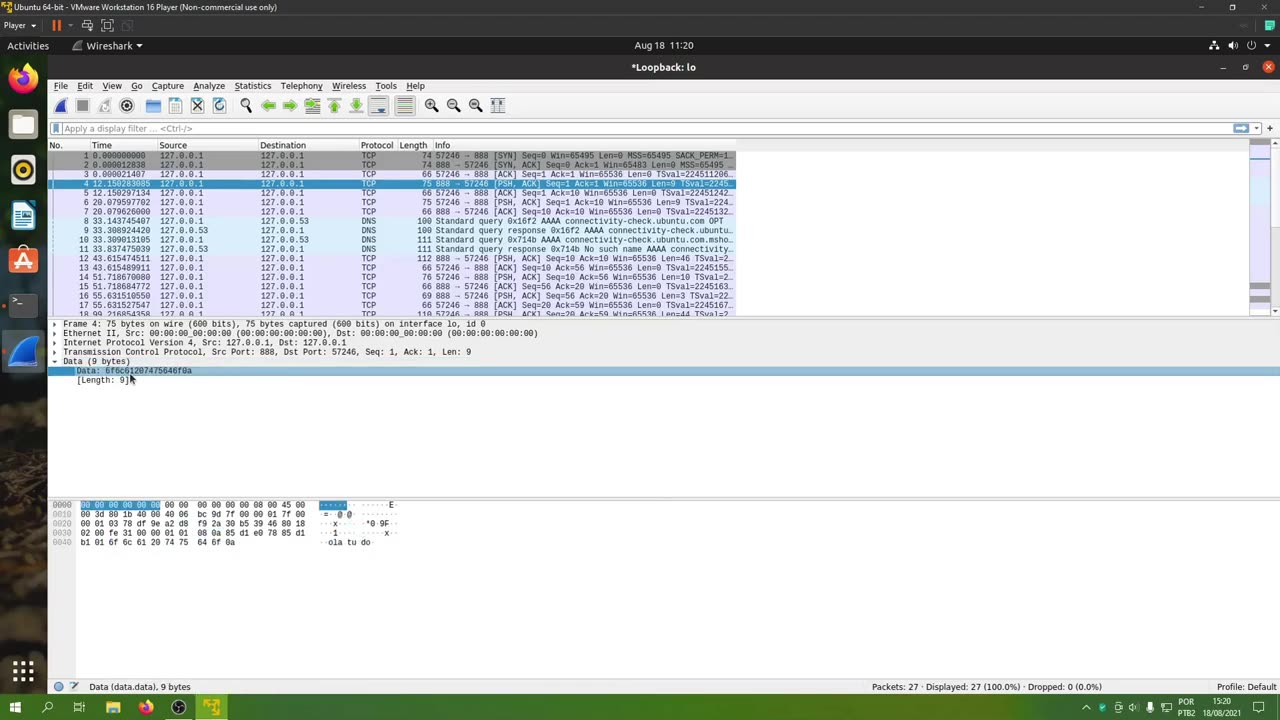Jump to the first packet
This screenshot has width=1280, height=720.
334,105
